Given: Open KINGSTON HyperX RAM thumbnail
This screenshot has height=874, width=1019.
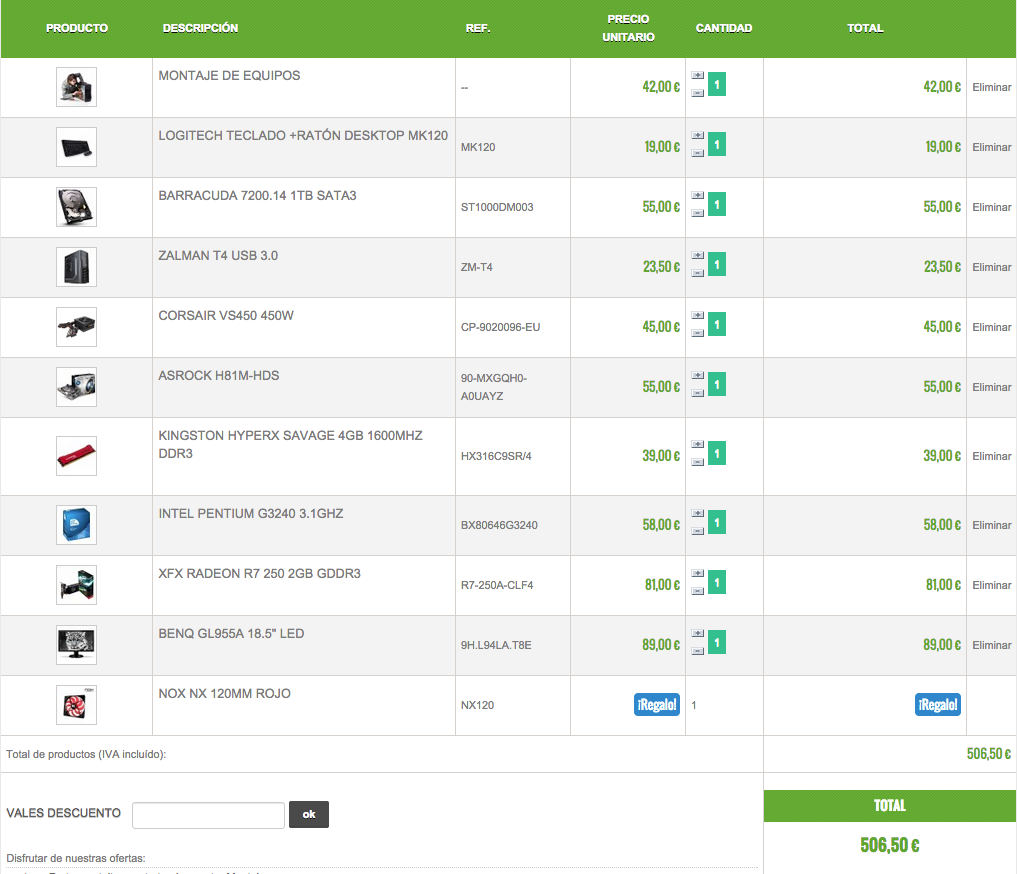Looking at the screenshot, I should click(76, 456).
